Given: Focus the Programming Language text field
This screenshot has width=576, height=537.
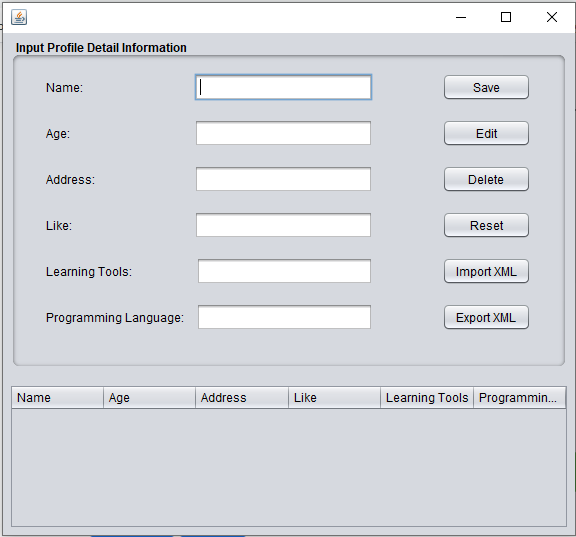Looking at the screenshot, I should point(284,317).
